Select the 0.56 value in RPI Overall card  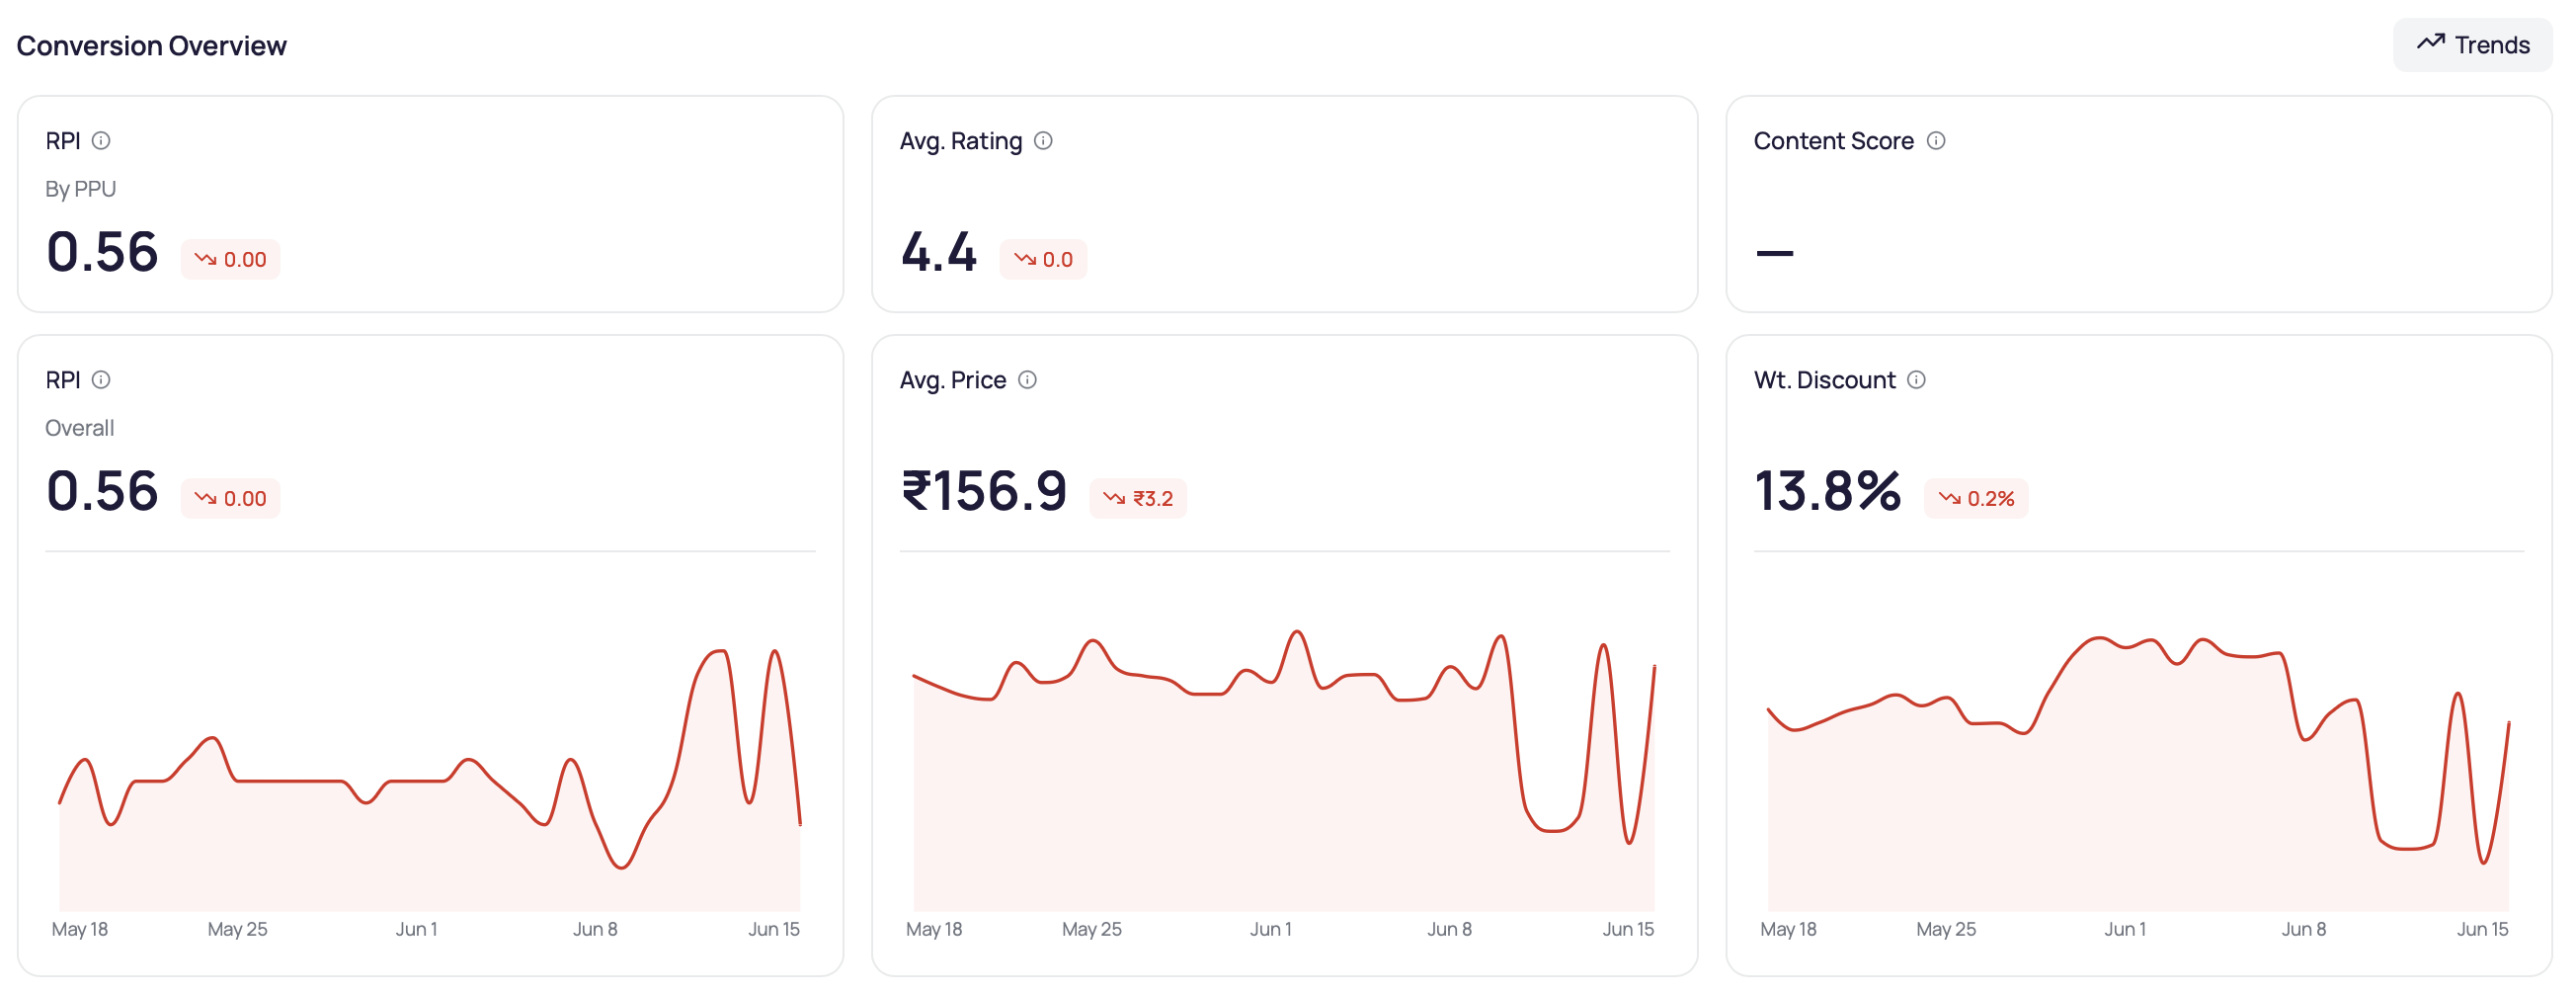[102, 491]
